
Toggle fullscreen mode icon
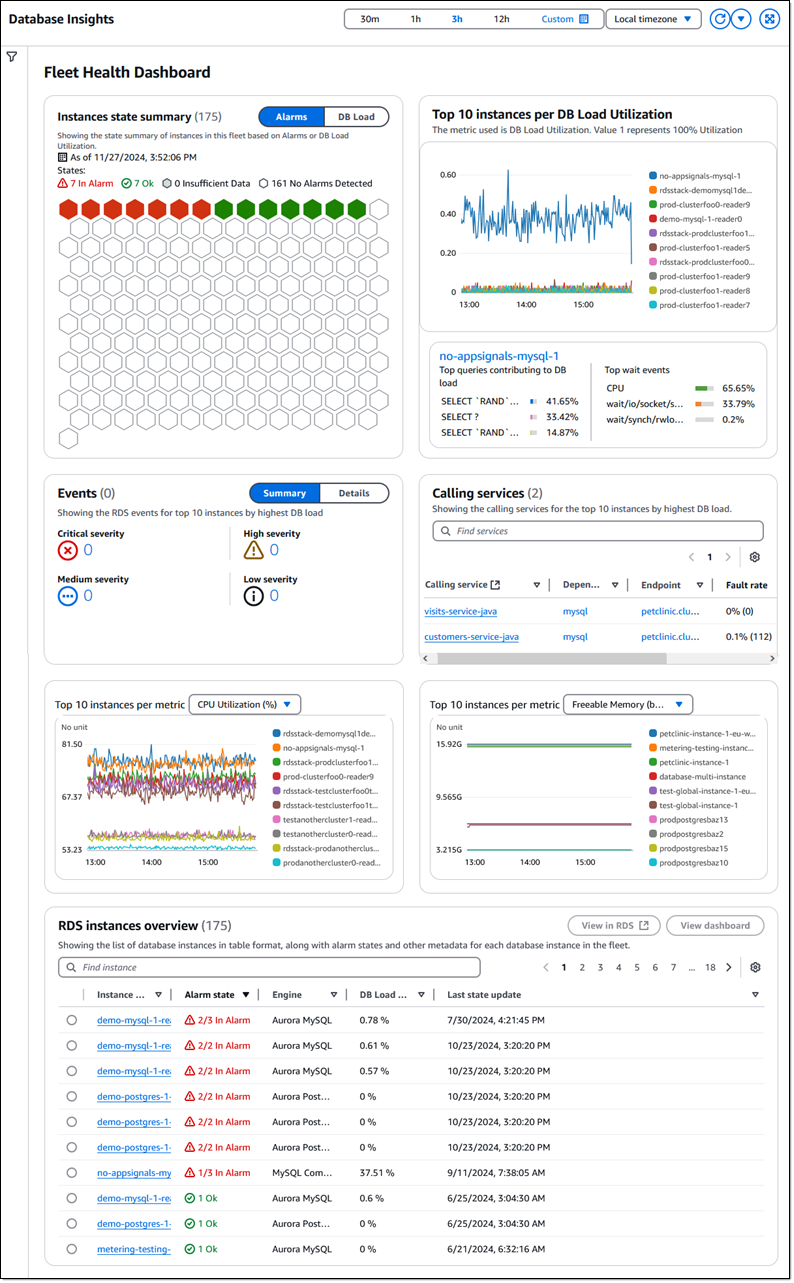click(769, 19)
